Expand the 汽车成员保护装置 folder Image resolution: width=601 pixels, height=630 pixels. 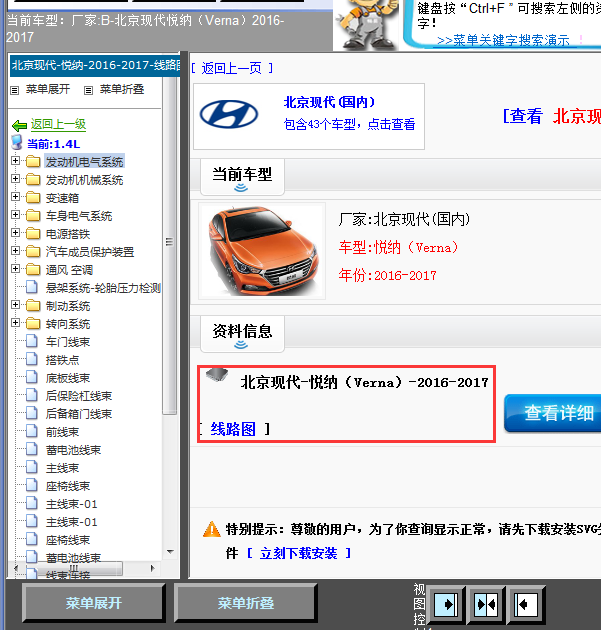click(15, 251)
